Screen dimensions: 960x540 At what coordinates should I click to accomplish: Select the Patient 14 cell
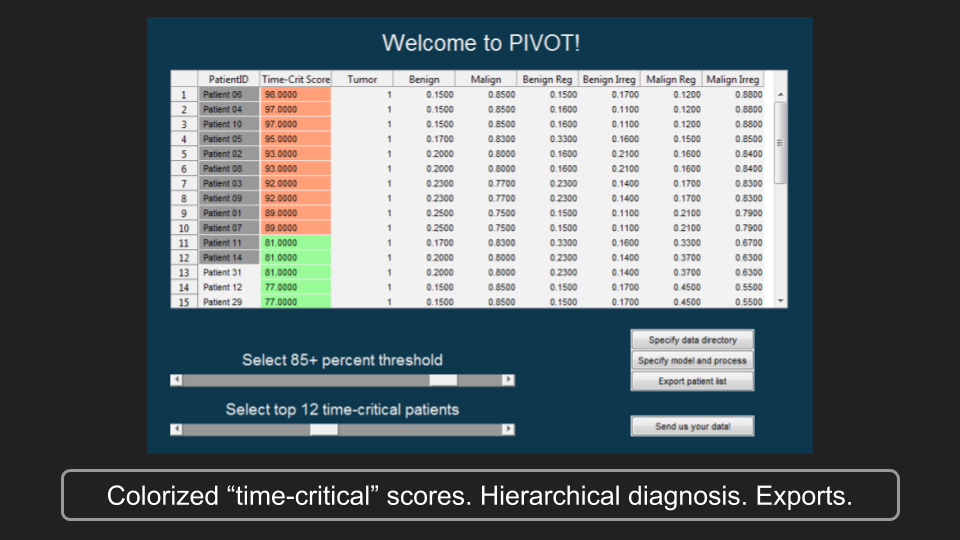click(229, 257)
